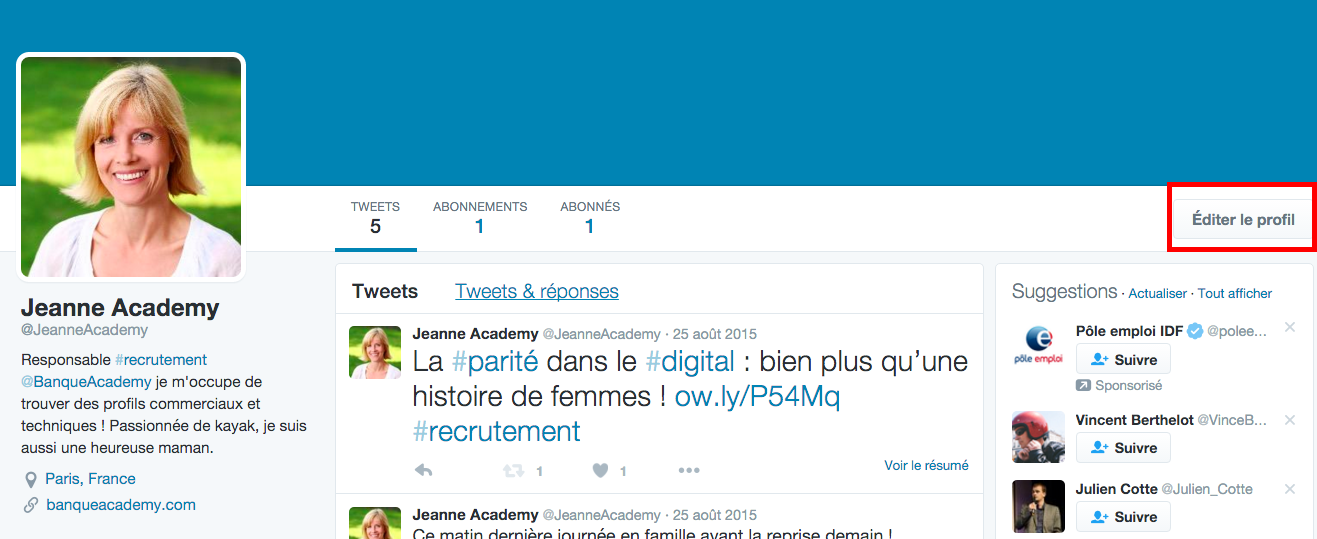Like the parité tweet with the heart icon
The height and width of the screenshot is (539, 1317).
[601, 470]
